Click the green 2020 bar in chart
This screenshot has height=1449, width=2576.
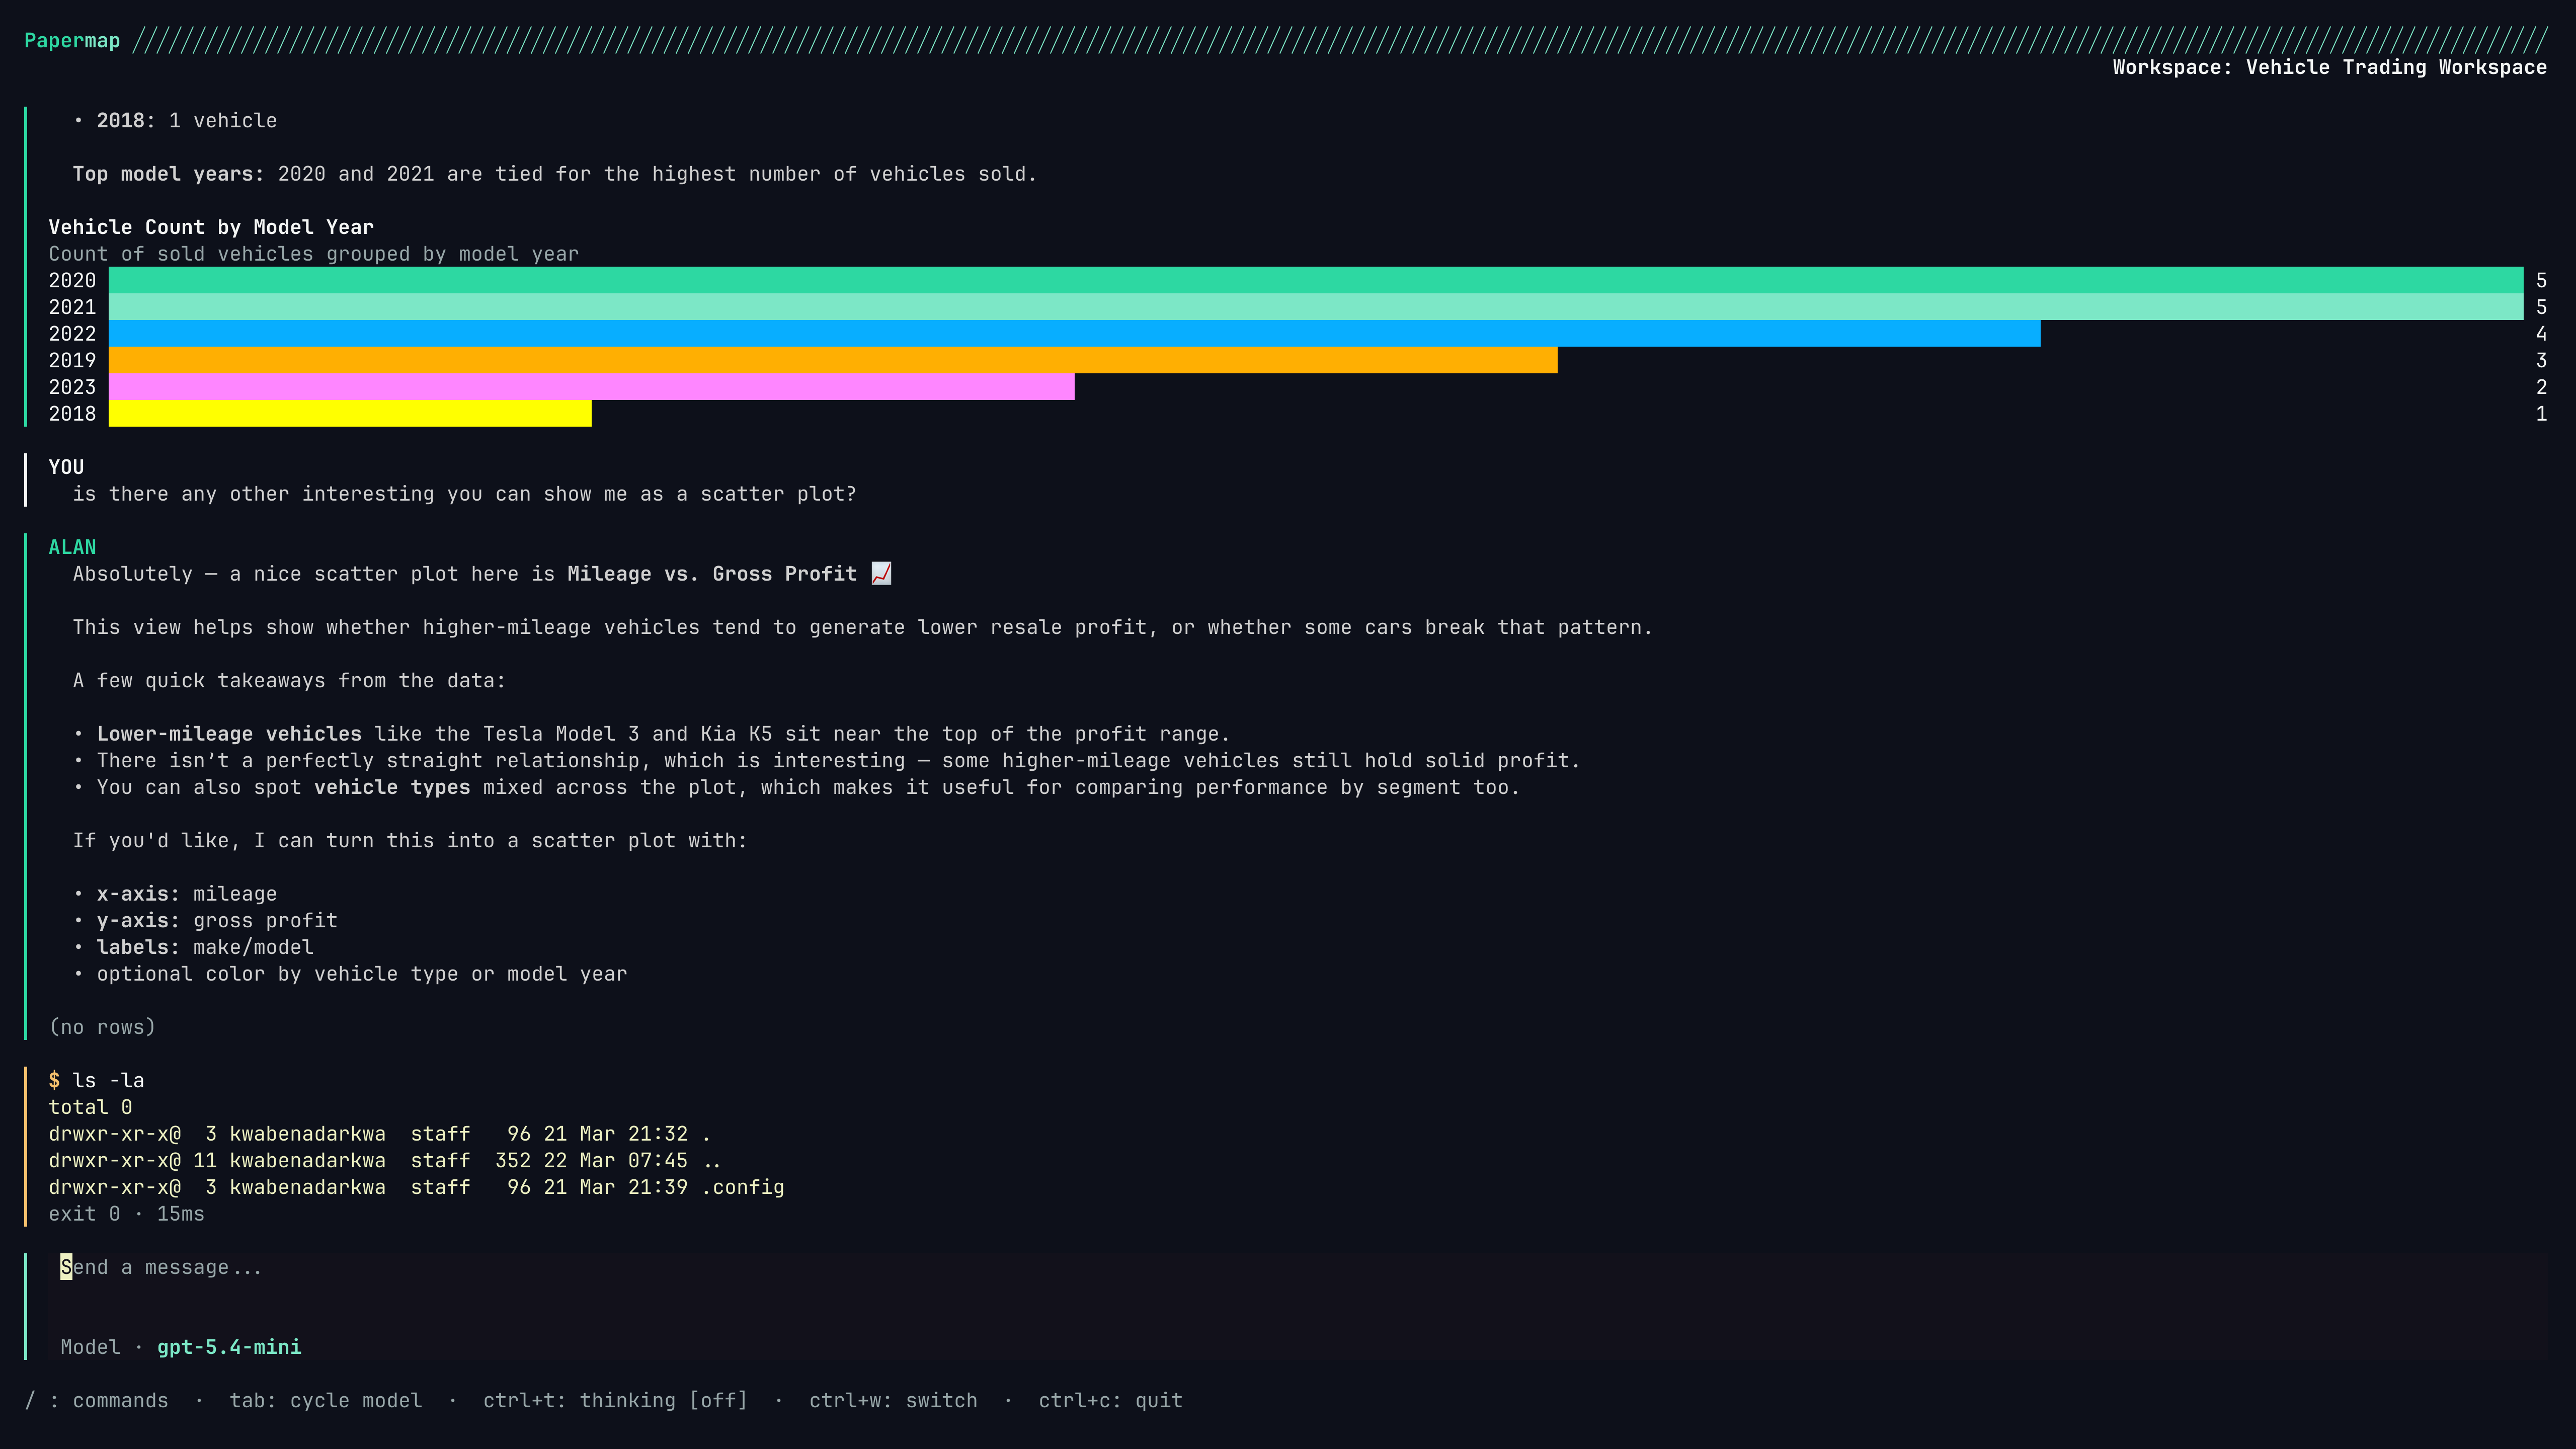tap(1316, 280)
